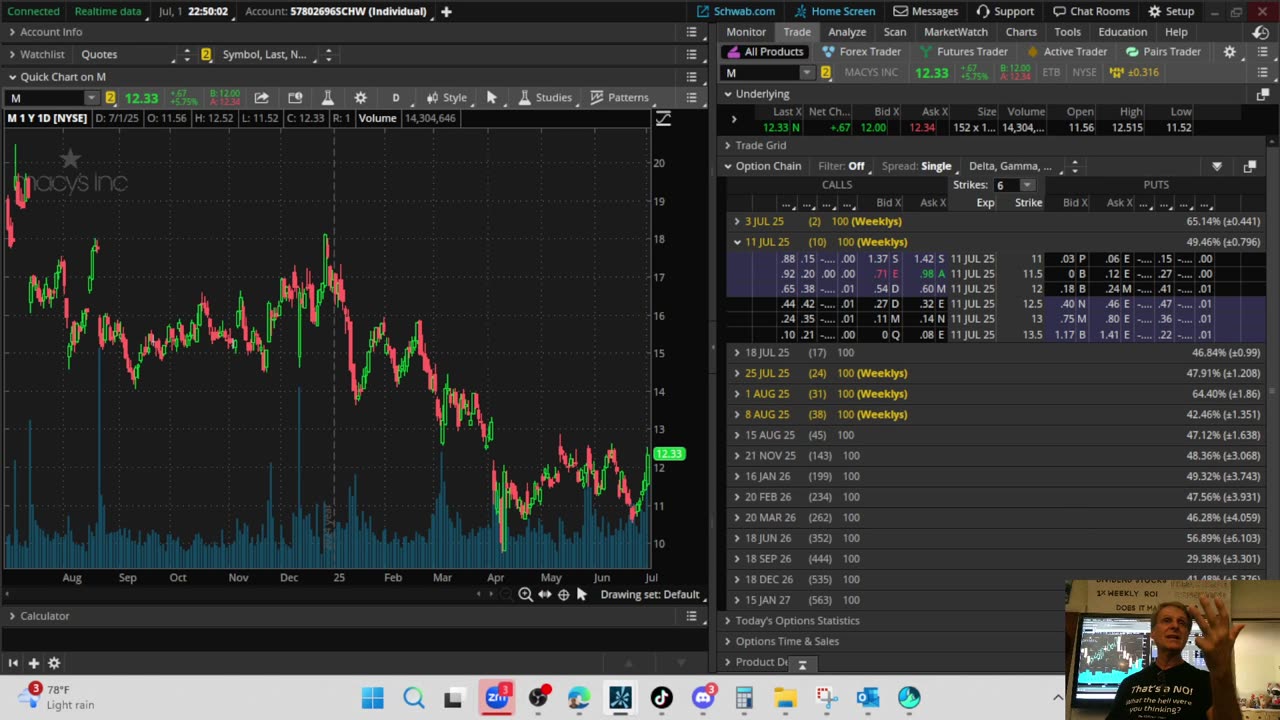The image size is (1280, 720).
Task: Go to the MarketWatch tab
Action: 956,32
